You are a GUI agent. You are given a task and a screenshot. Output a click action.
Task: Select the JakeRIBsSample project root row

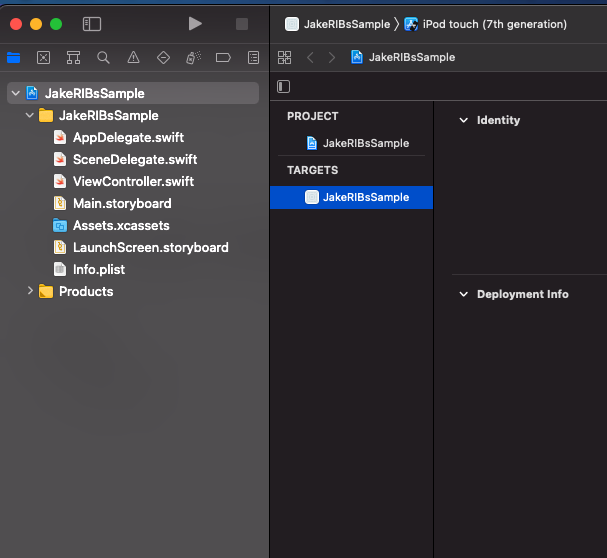133,93
